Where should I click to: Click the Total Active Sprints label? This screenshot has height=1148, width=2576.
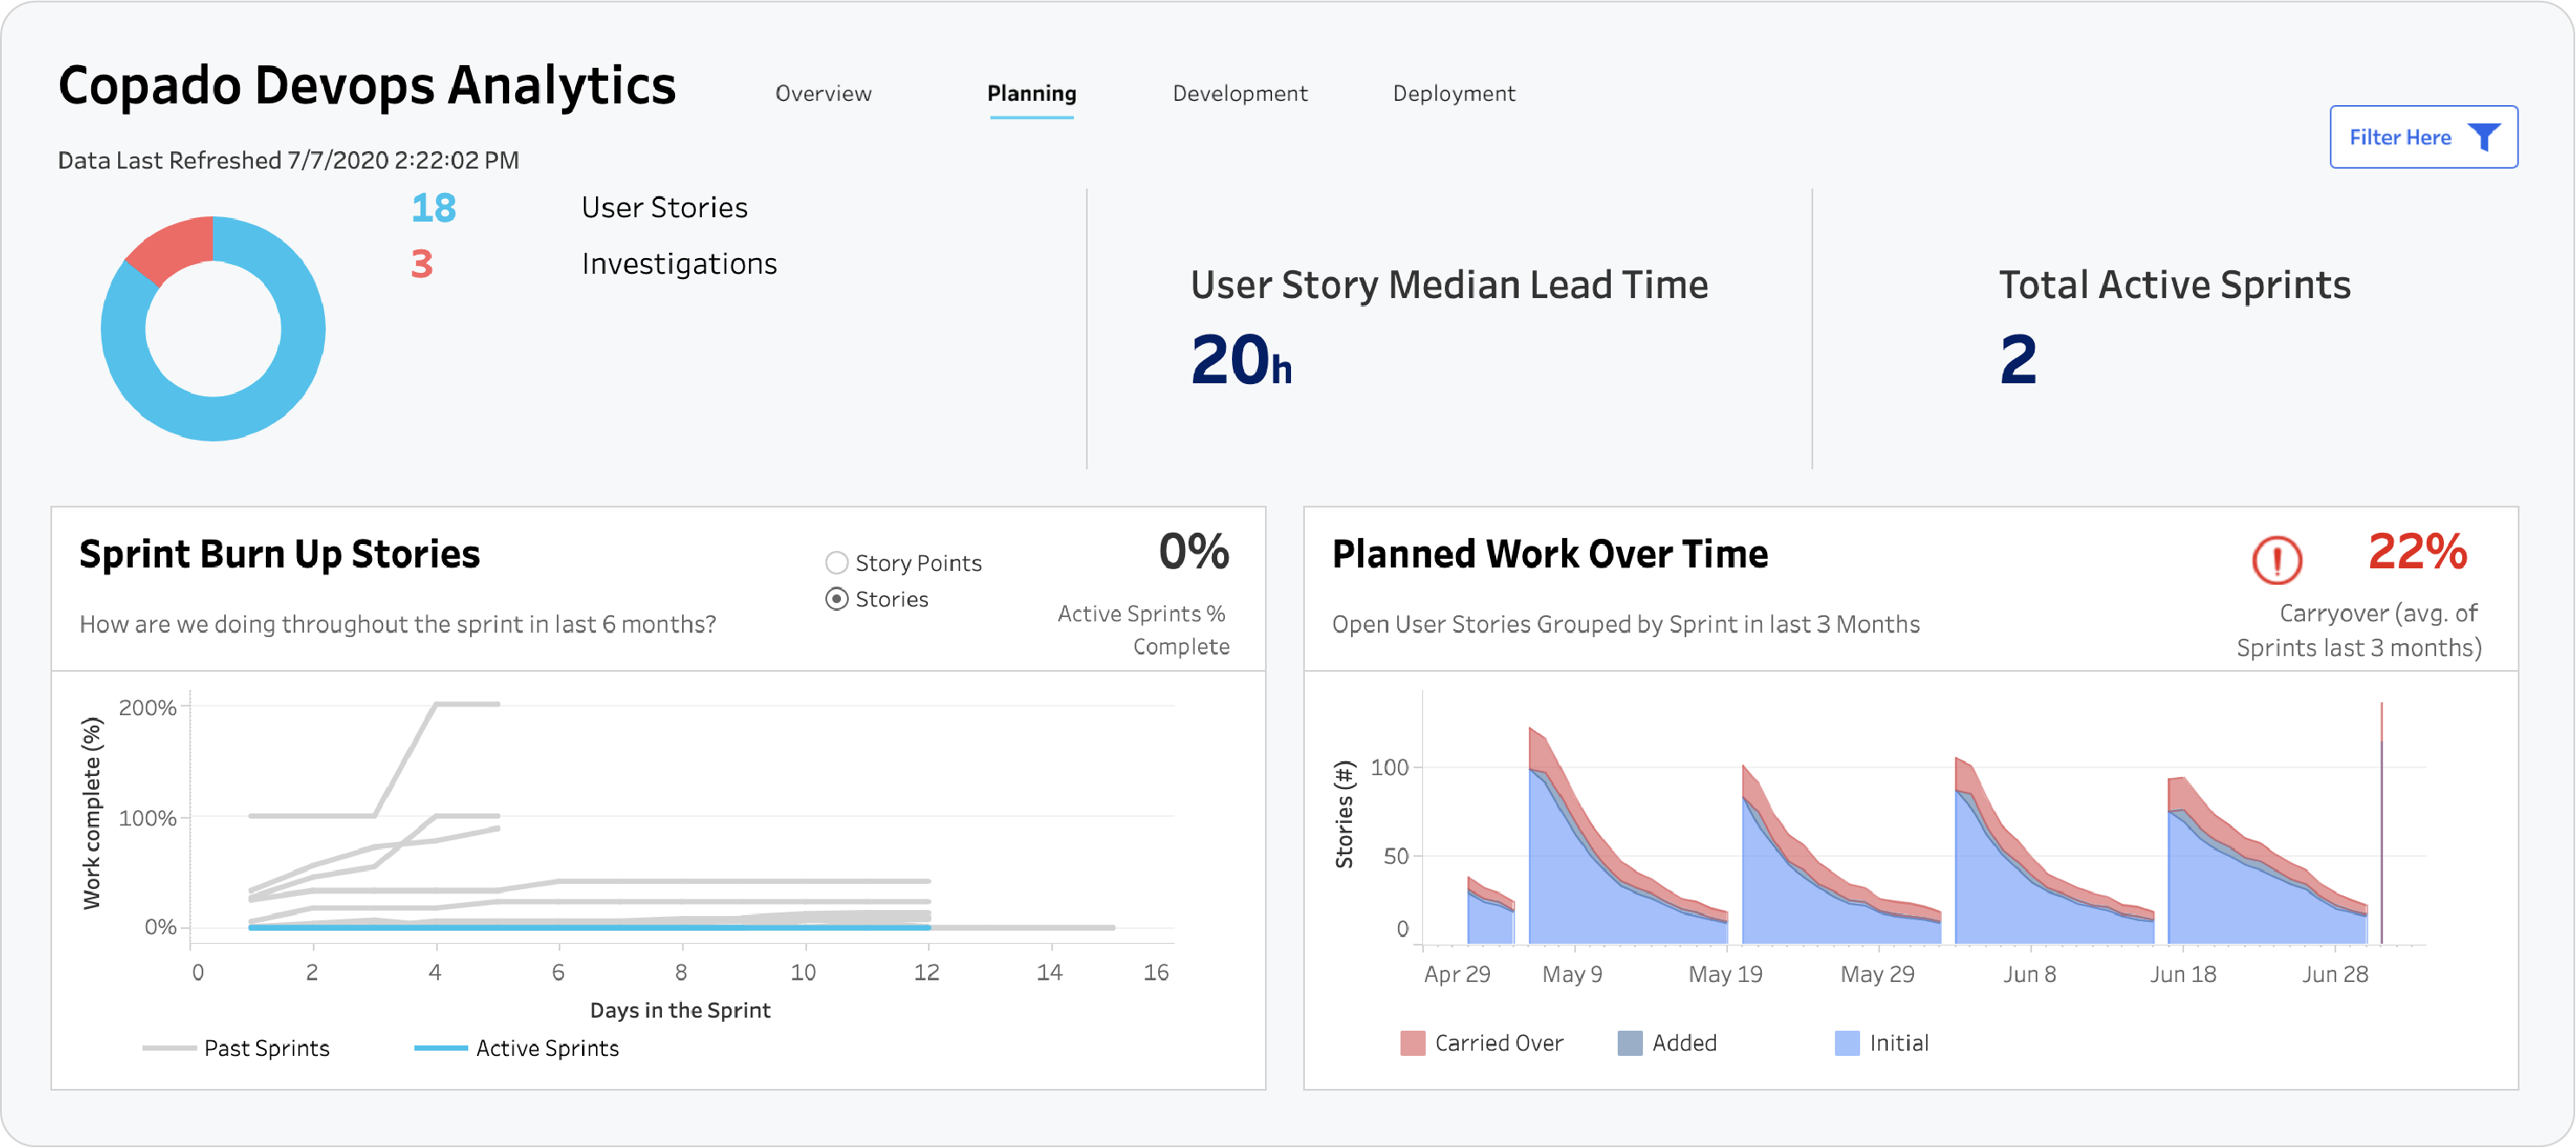2174,285
